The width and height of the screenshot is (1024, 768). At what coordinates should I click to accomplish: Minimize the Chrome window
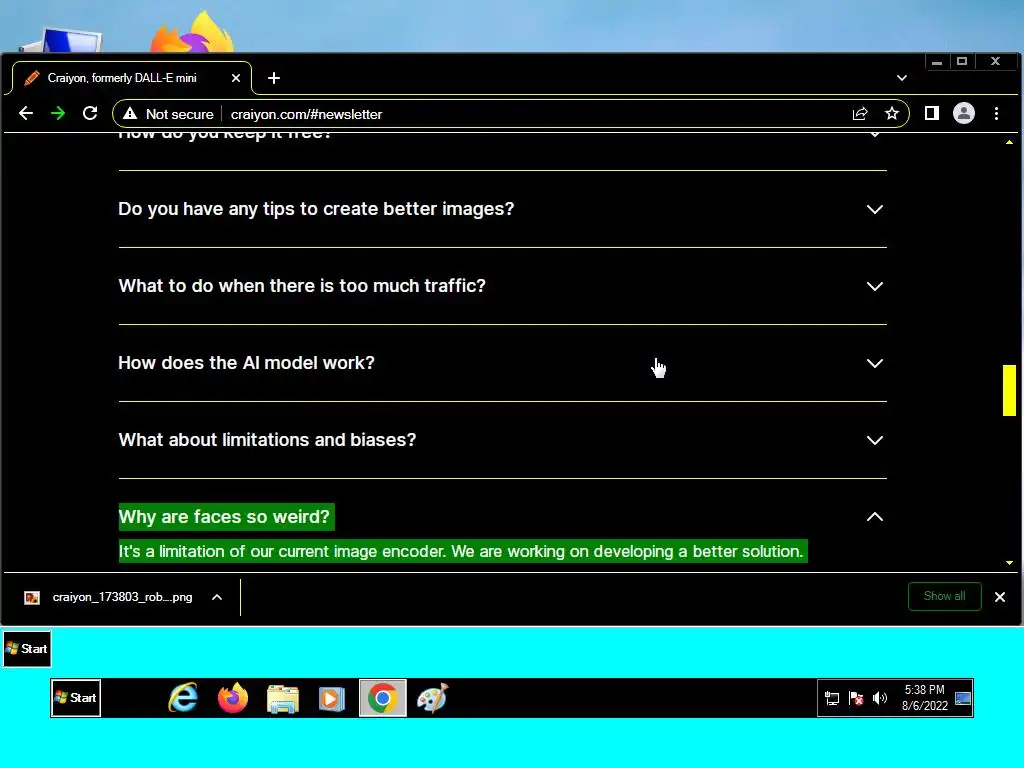[937, 61]
